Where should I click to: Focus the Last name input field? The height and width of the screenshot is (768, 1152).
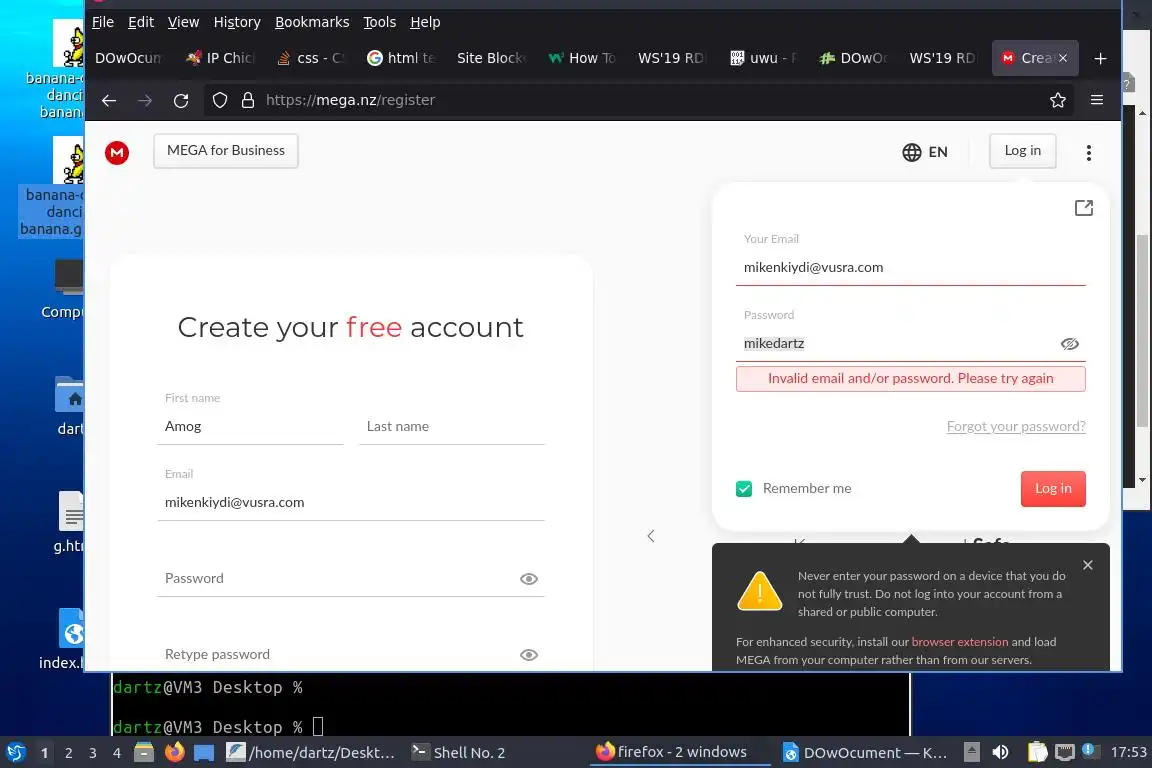click(x=452, y=426)
